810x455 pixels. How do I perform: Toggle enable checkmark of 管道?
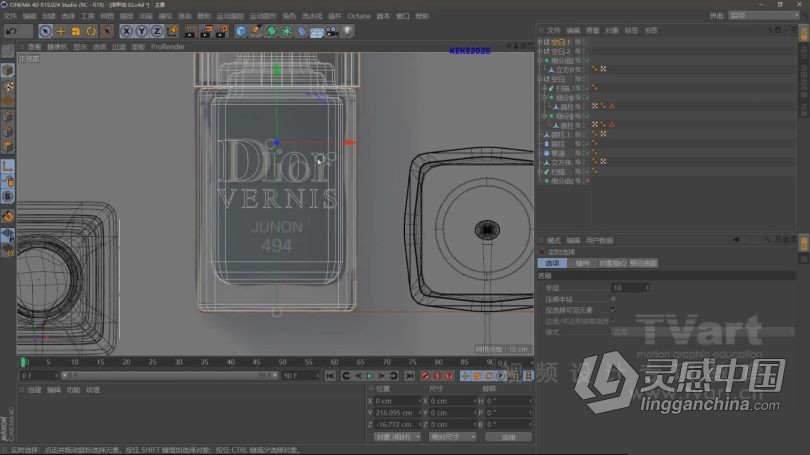point(587,153)
